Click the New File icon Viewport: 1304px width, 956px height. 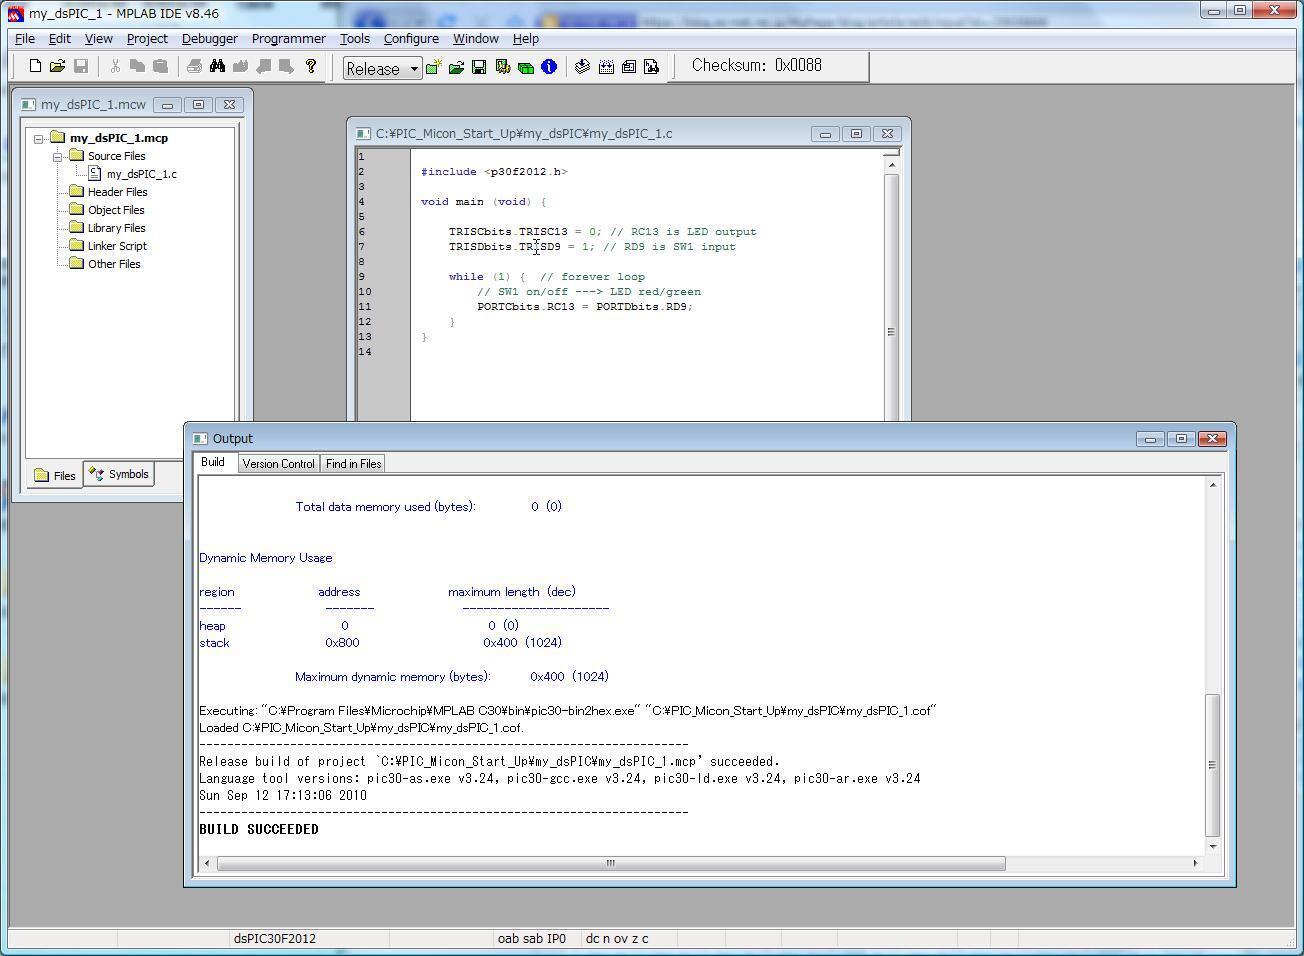click(x=35, y=67)
